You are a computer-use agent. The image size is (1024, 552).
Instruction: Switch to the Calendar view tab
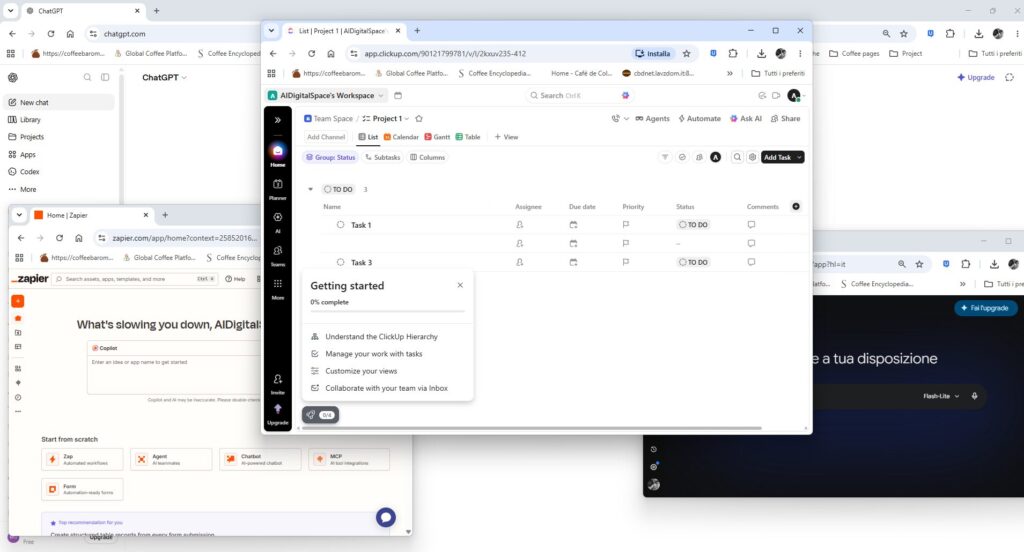pos(401,137)
